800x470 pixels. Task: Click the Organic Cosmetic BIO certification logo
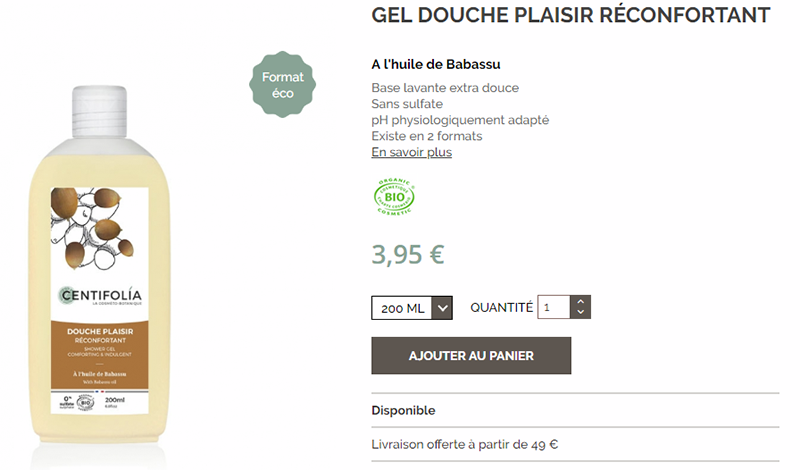394,196
